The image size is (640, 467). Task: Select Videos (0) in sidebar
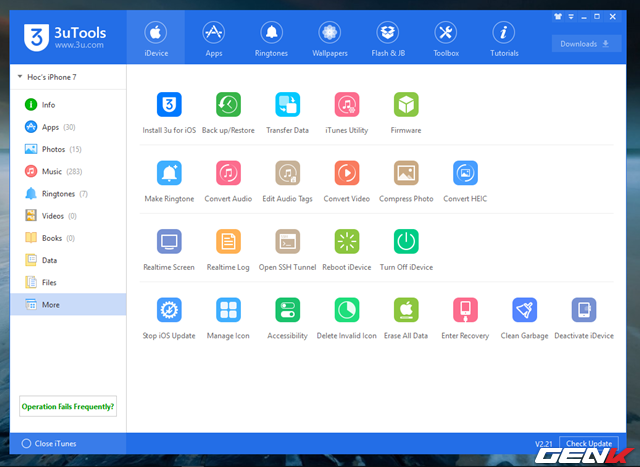[68, 216]
